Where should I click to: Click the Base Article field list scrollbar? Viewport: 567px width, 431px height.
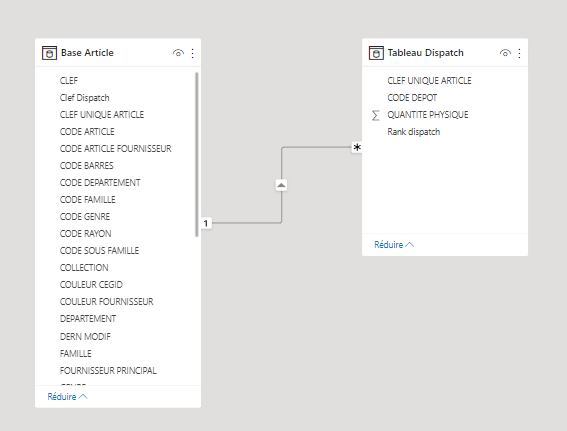pyautogui.click(x=197, y=155)
